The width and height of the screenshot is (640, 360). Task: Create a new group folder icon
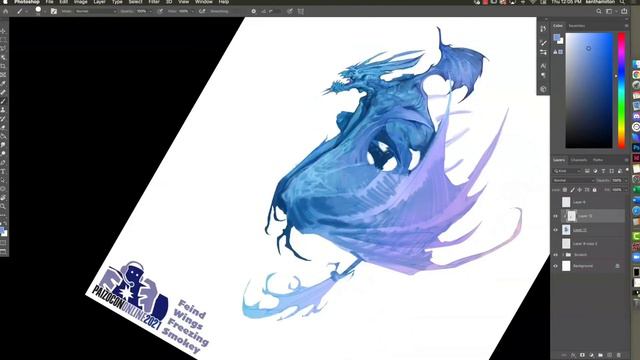point(600,356)
